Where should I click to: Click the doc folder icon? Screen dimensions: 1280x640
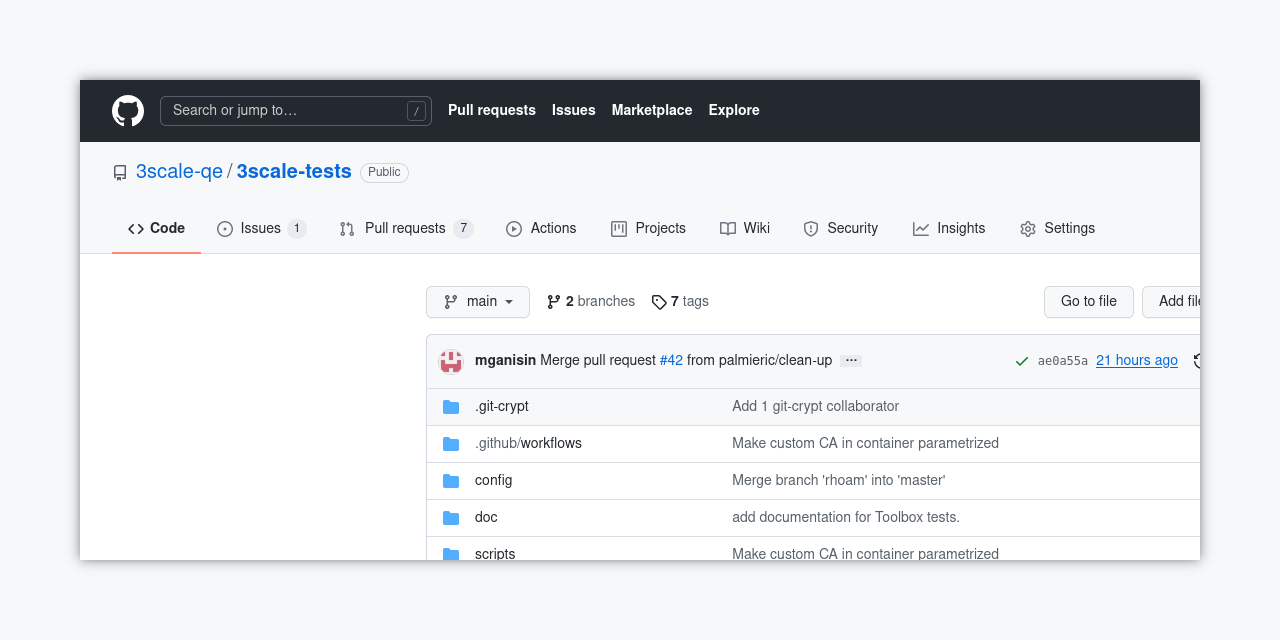451,518
